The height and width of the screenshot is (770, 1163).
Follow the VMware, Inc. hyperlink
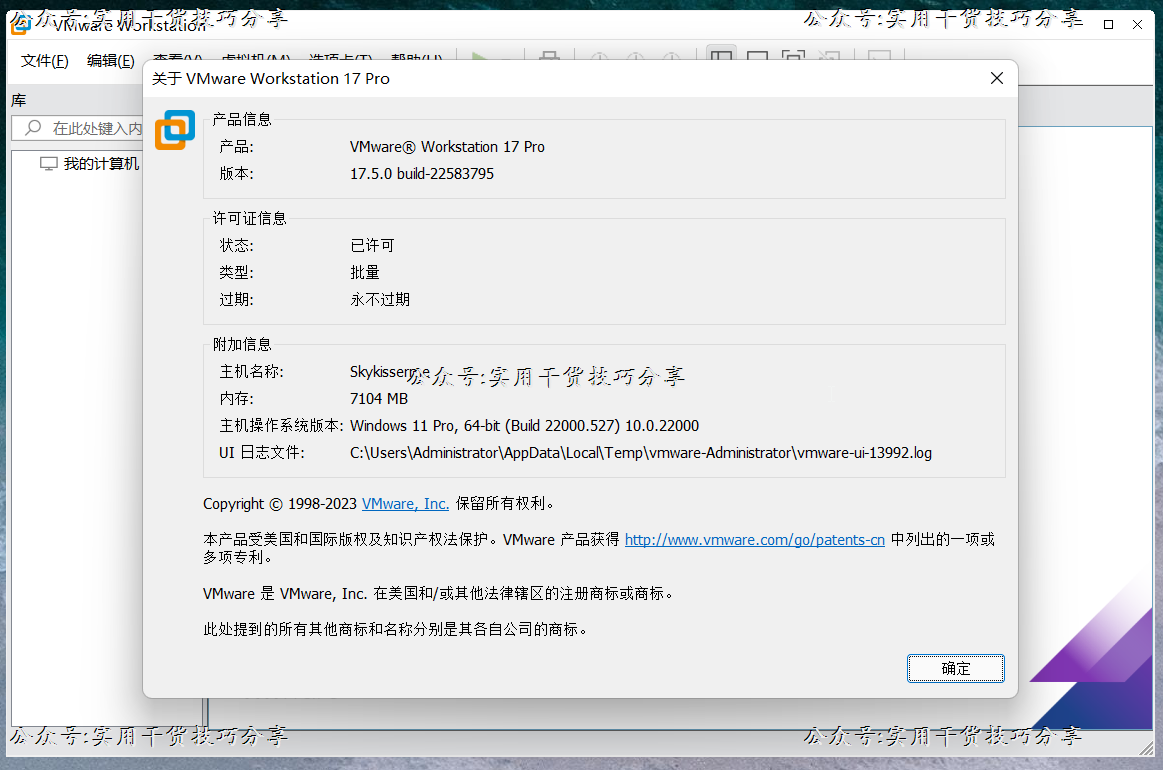tap(405, 503)
